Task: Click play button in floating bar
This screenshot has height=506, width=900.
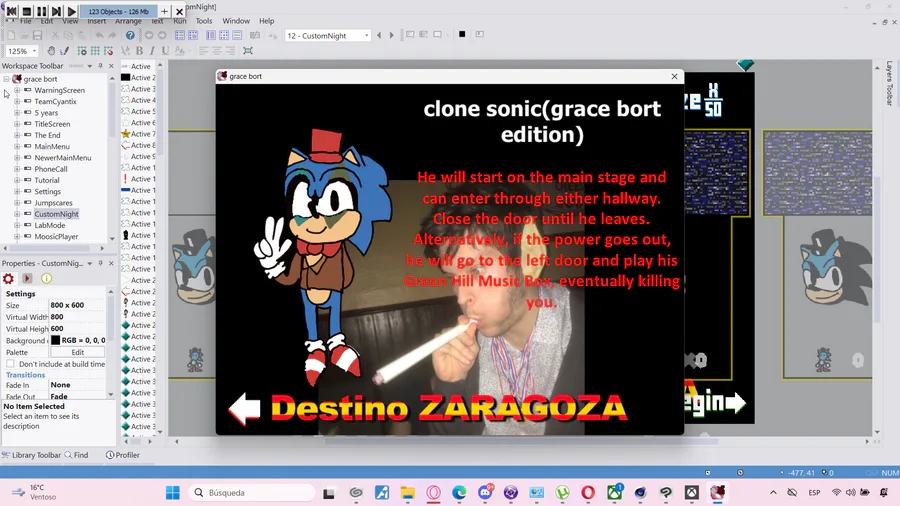Action: coord(71,11)
